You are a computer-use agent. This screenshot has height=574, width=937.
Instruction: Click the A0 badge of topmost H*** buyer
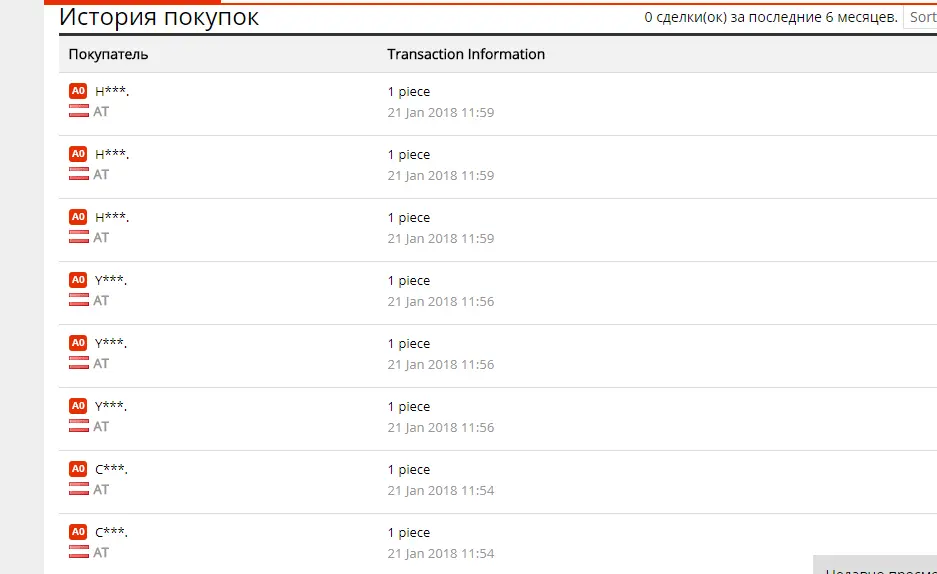pos(78,91)
